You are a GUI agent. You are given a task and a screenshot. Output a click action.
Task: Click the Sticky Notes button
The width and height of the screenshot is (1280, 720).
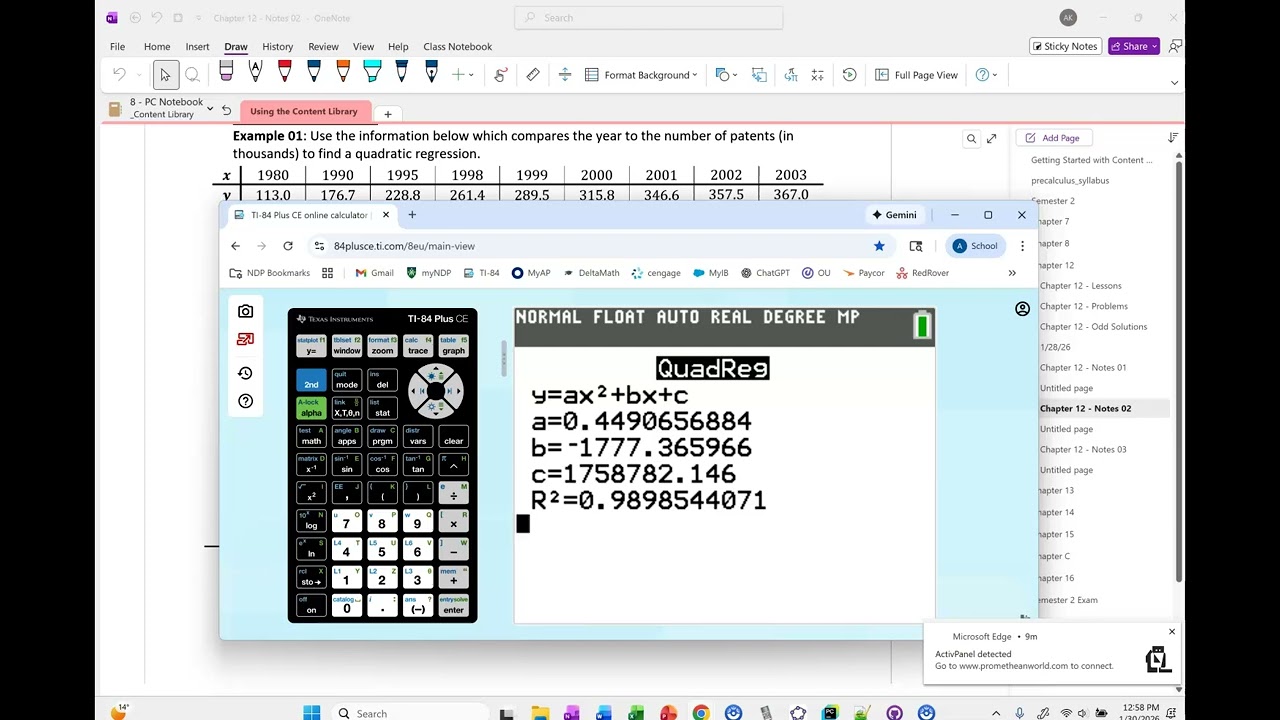click(1065, 46)
